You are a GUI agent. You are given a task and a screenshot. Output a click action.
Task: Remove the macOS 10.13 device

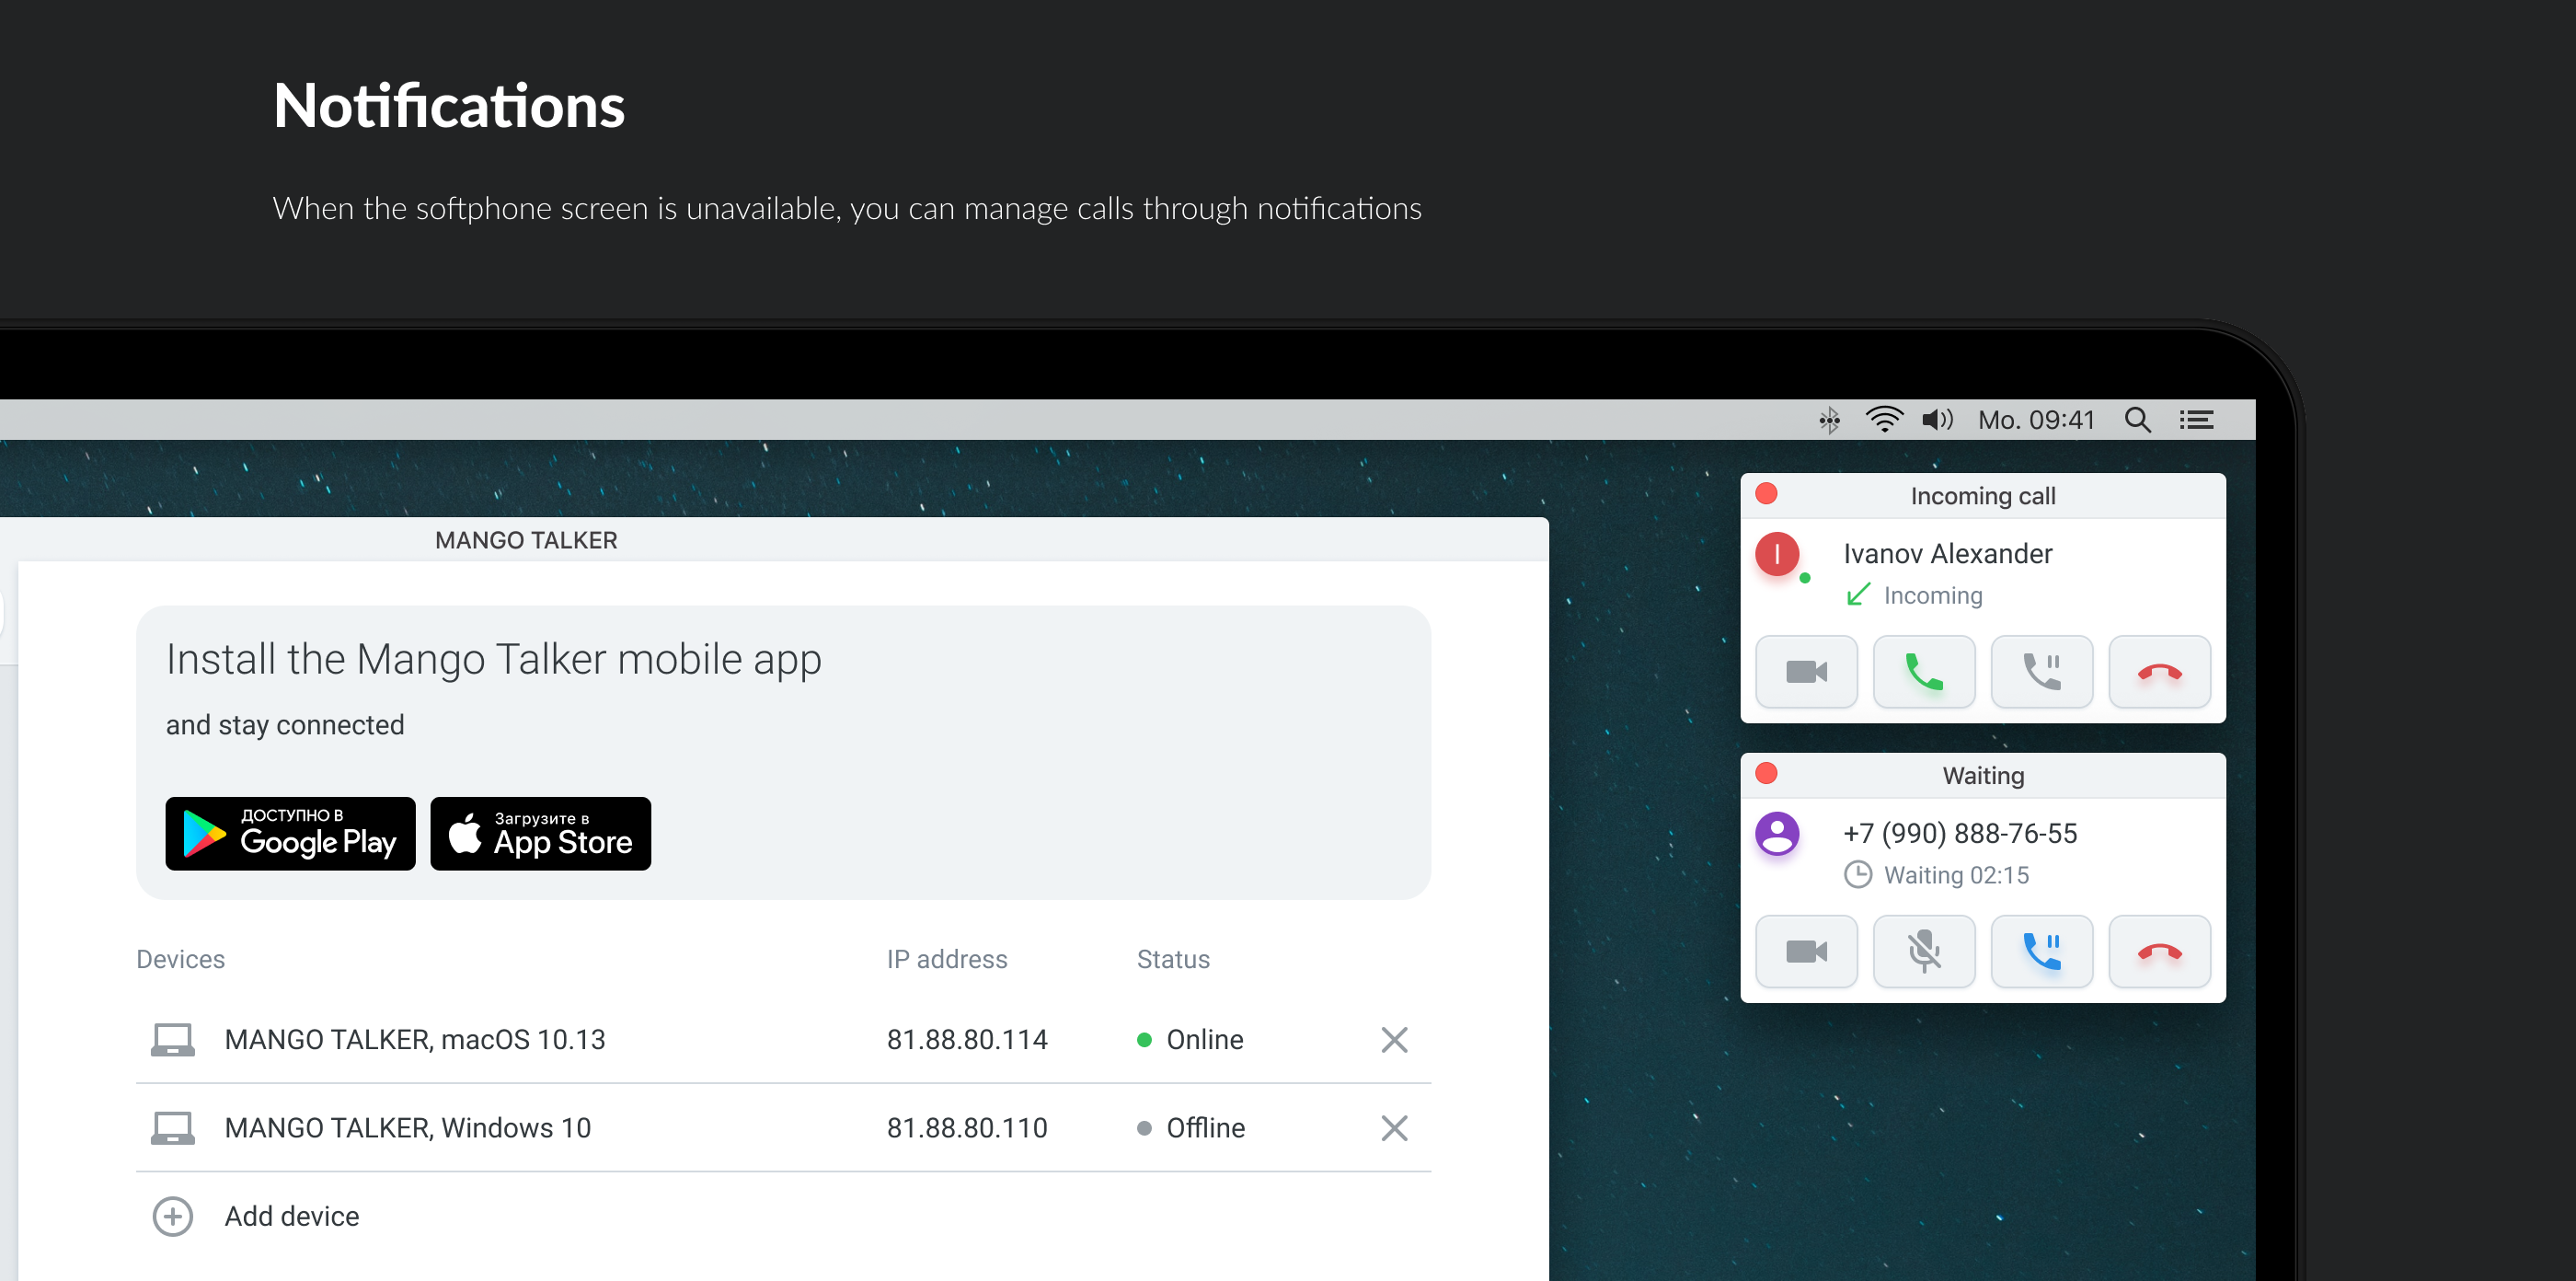(1395, 1040)
